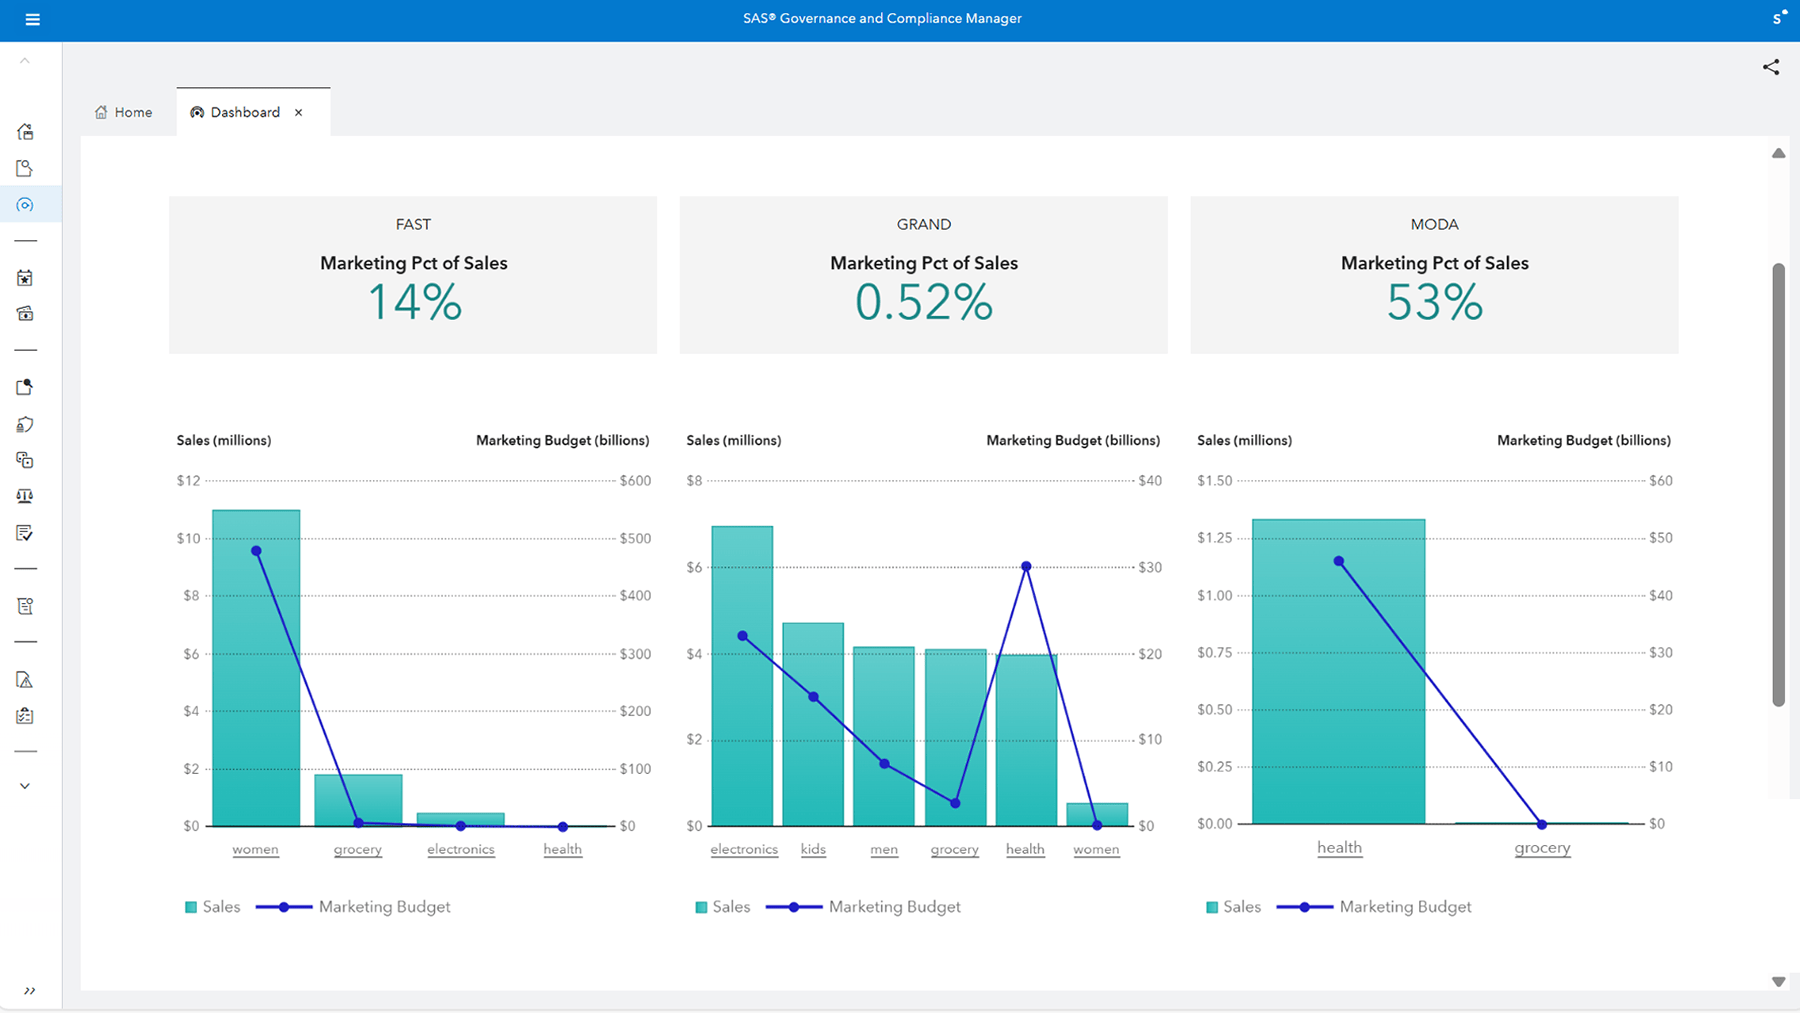Image resolution: width=1800 pixels, height=1013 pixels.
Task: Open the user profile icon
Action: (1777, 17)
